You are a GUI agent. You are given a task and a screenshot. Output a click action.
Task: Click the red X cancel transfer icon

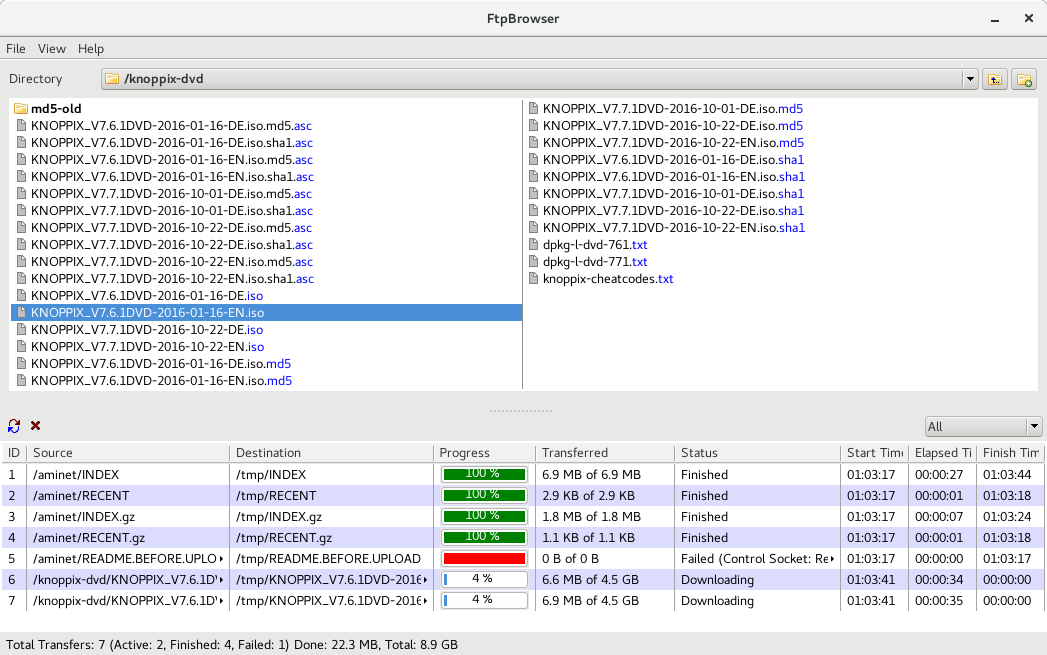coord(36,426)
